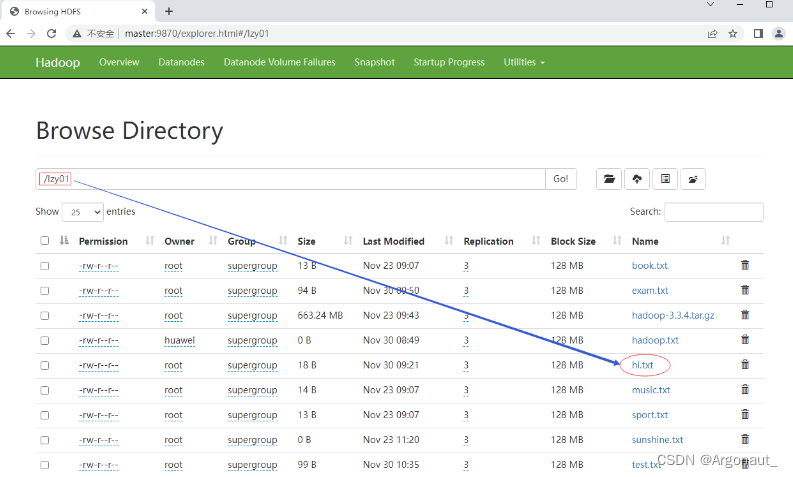Sort by Name column arrows
This screenshot has height=477, width=793.
[x=725, y=241]
